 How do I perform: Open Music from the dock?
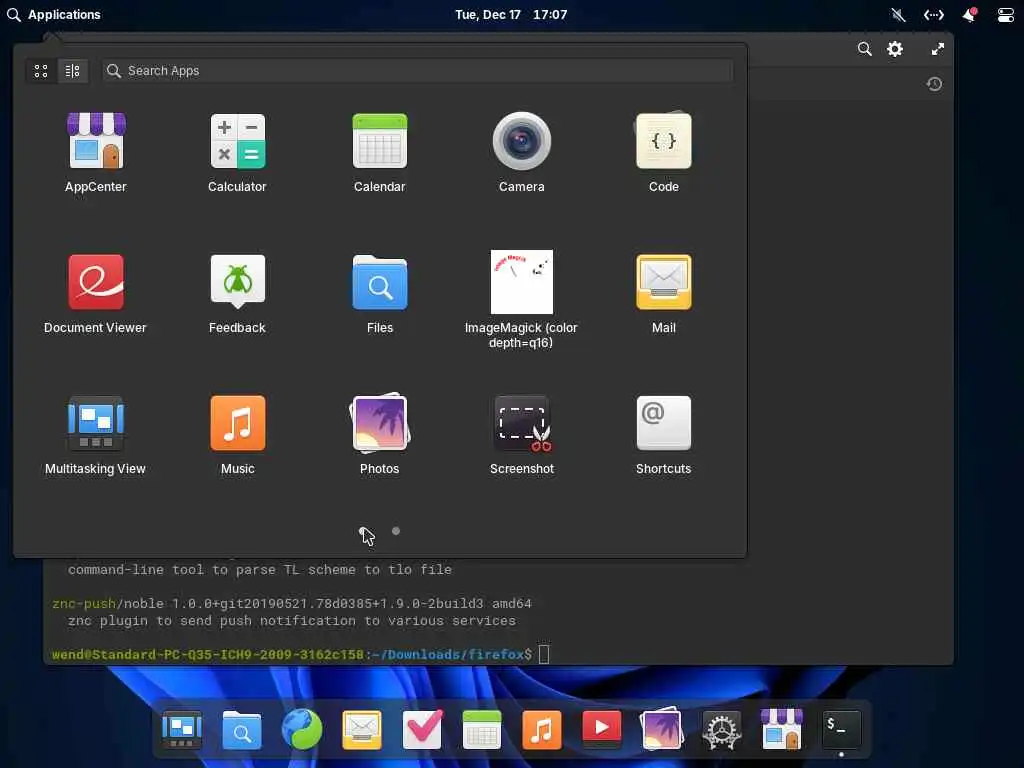pos(542,729)
